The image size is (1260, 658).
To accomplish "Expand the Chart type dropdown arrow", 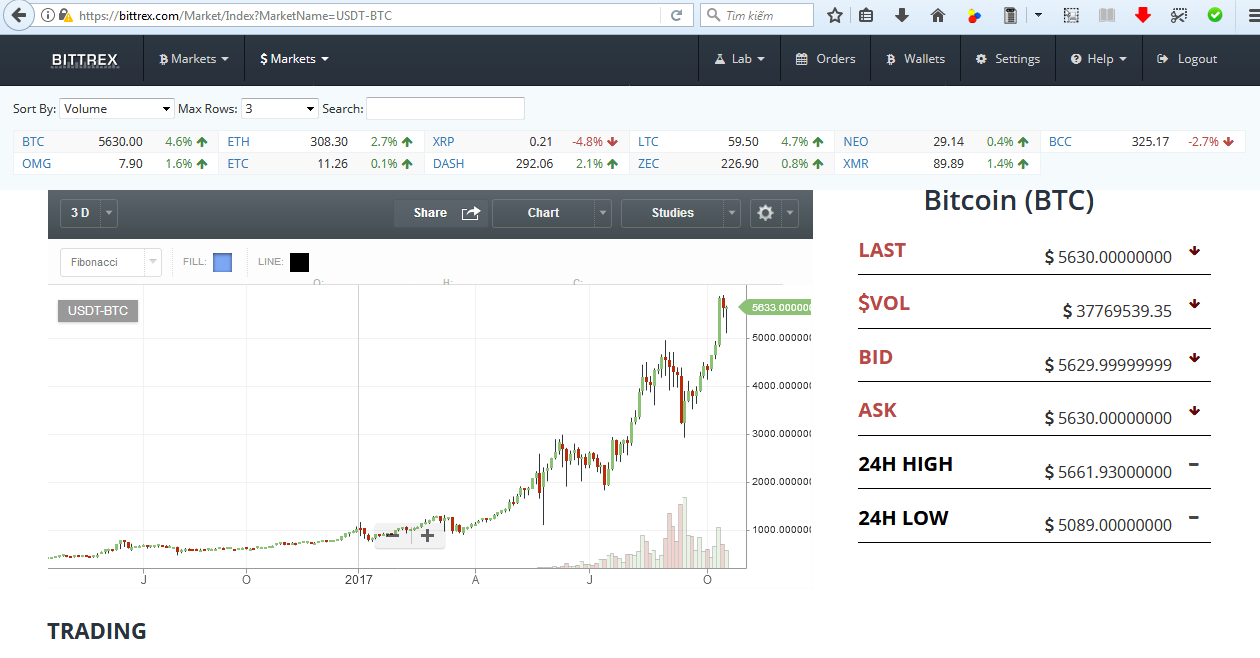I will (603, 213).
